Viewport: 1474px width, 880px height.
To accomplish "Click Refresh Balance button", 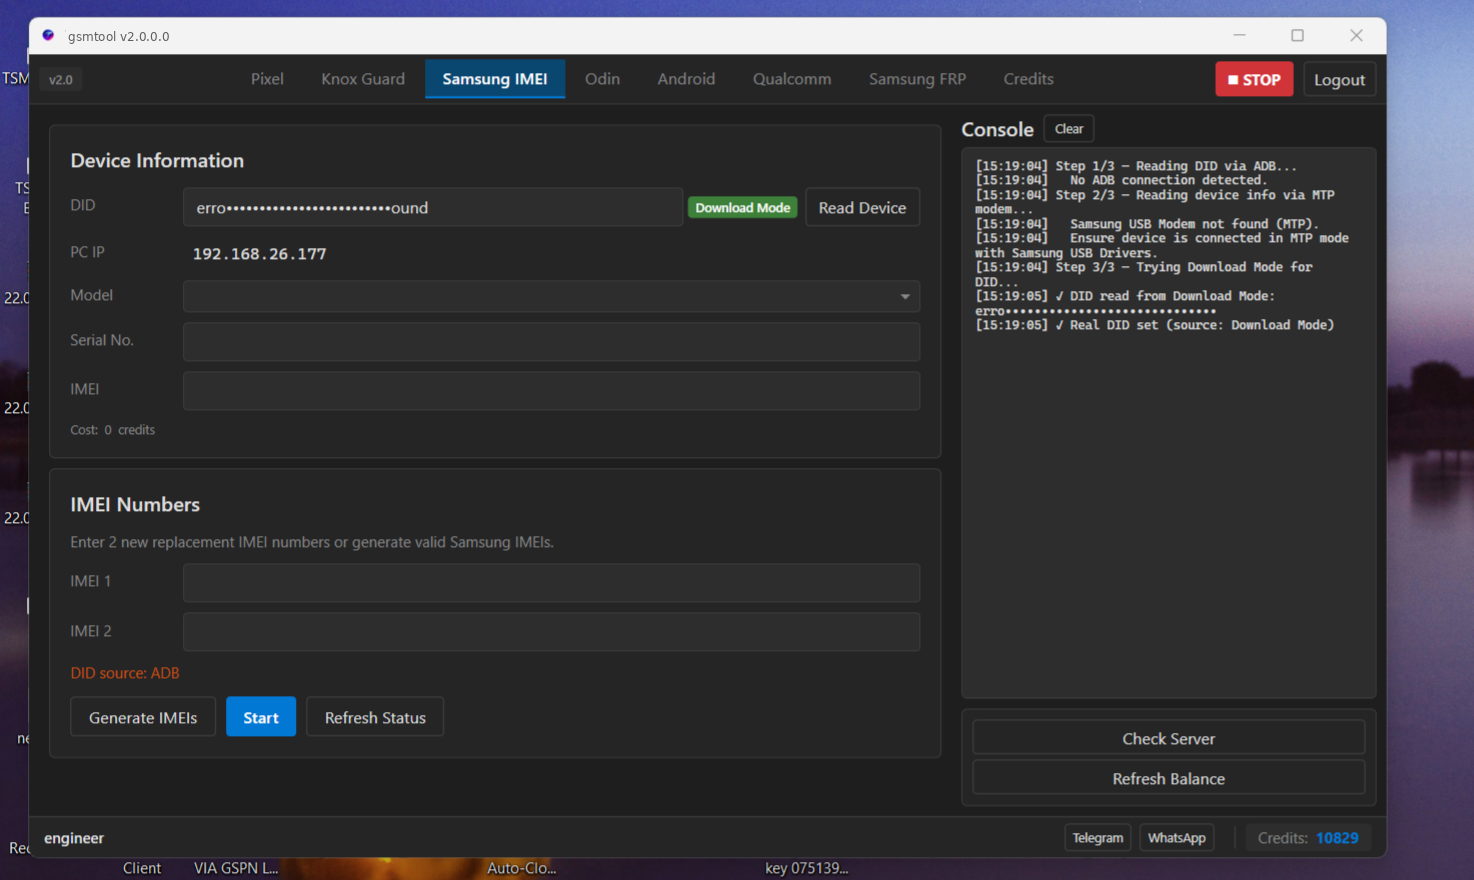I will coord(1168,778).
